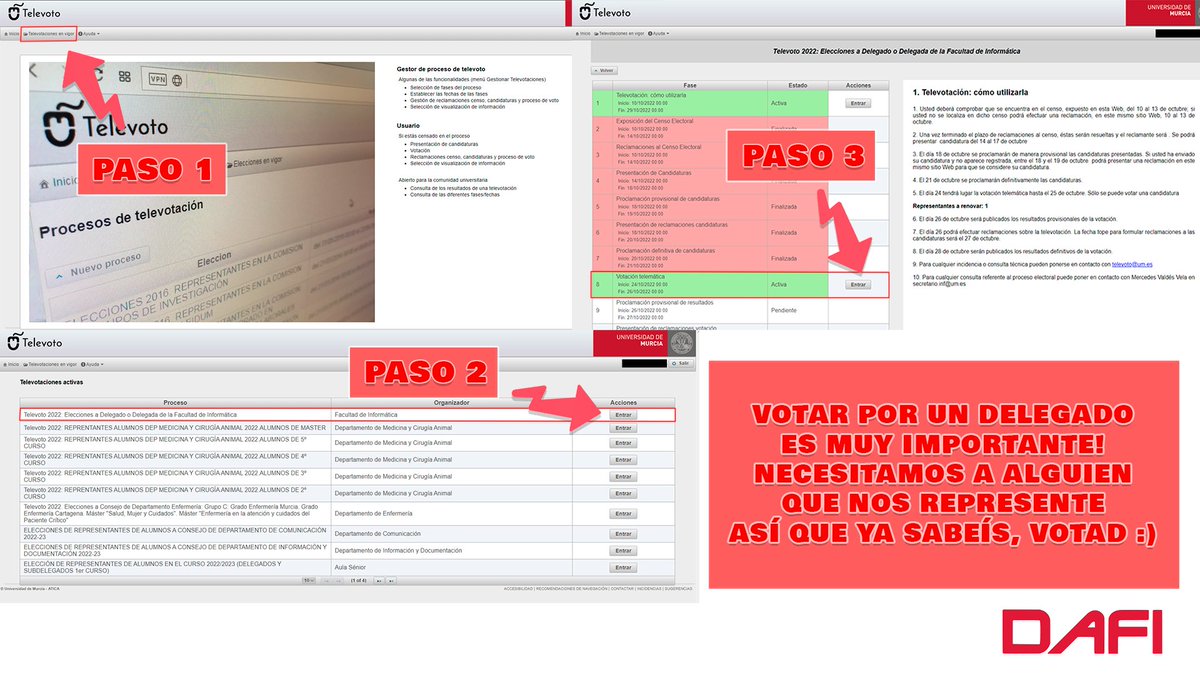Open Televotaciones en vigor in step 3 panel
Image resolution: width=1200 pixels, height=675 pixels.
click(x=621, y=33)
